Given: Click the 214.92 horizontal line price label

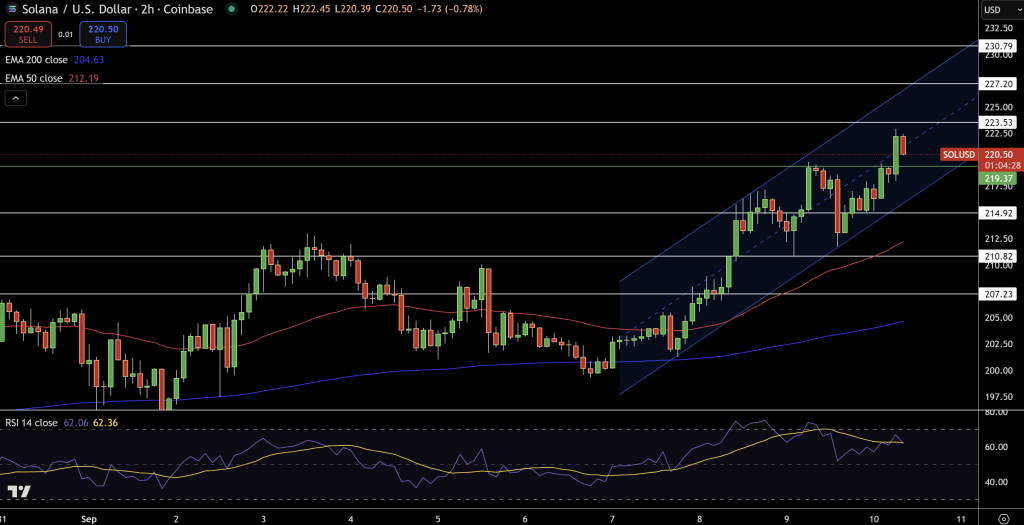Looking at the screenshot, I should click(999, 213).
